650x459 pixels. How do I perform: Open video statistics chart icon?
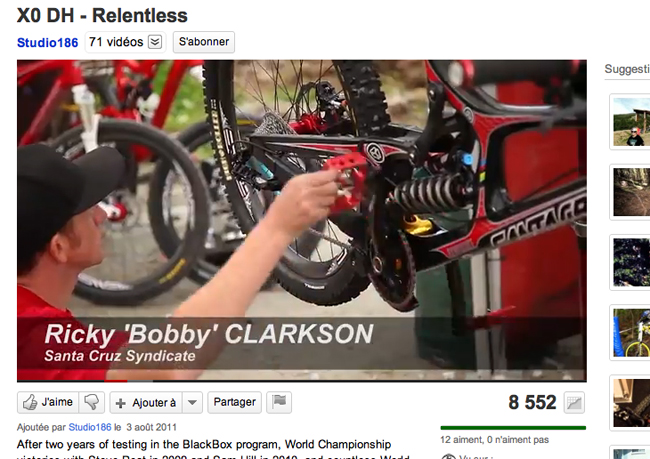point(574,402)
